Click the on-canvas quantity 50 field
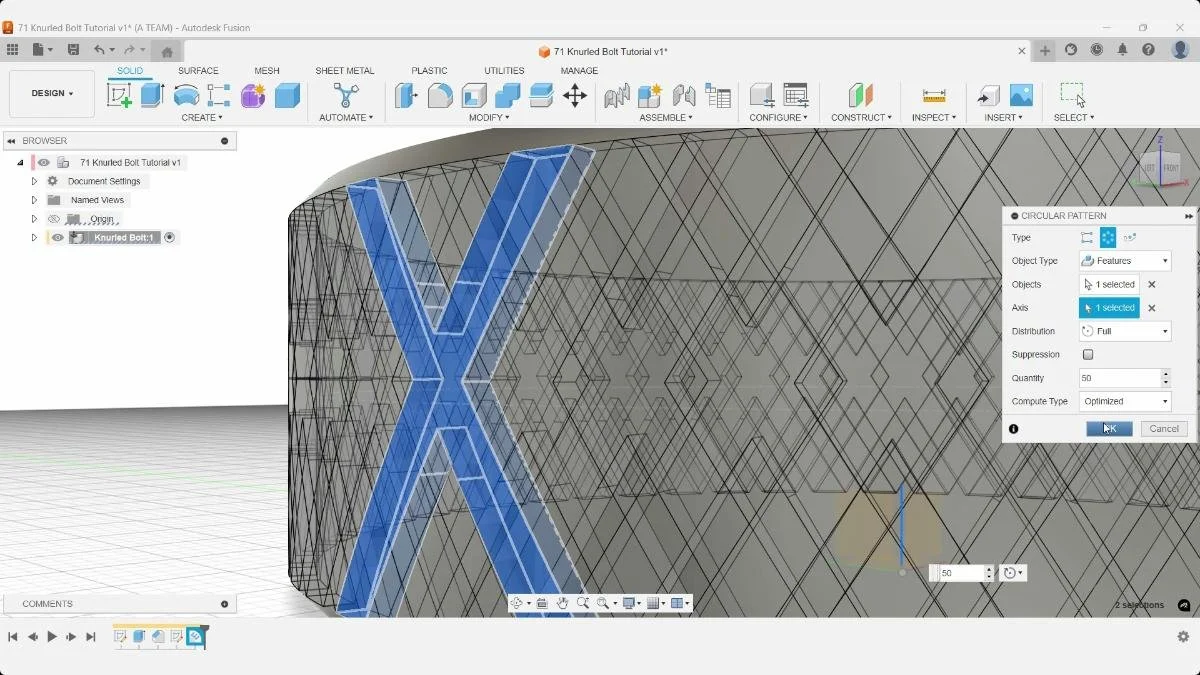This screenshot has height=675, width=1200. 962,573
